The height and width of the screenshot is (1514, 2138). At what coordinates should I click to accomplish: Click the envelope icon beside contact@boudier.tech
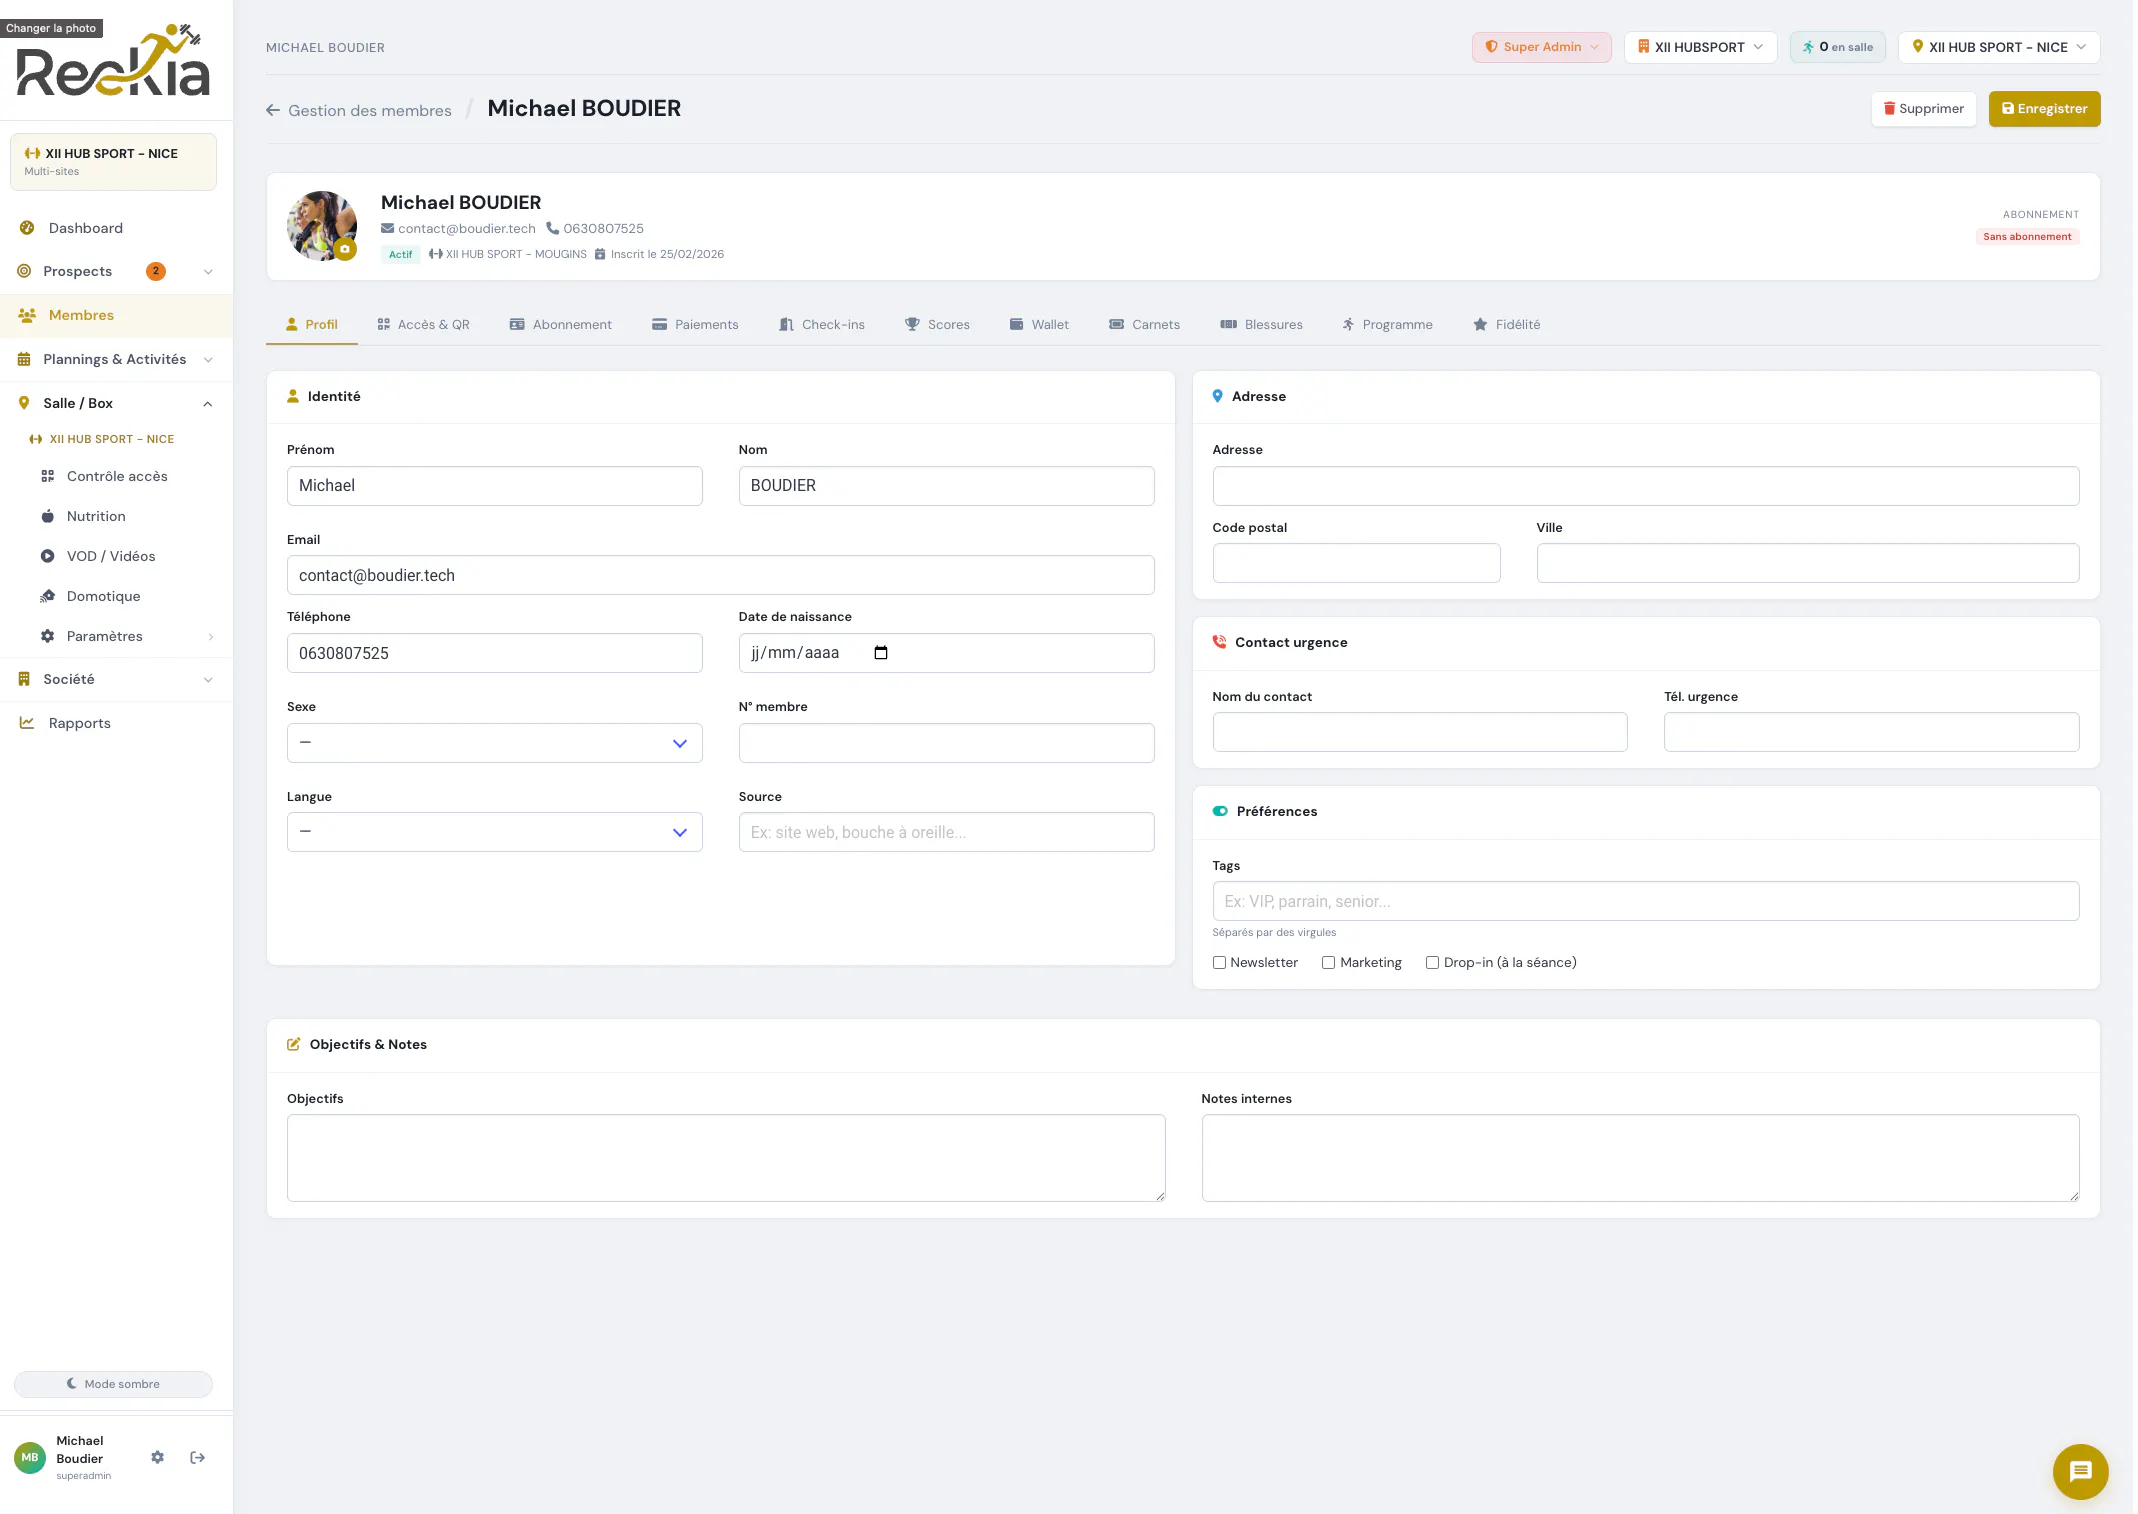click(x=387, y=228)
